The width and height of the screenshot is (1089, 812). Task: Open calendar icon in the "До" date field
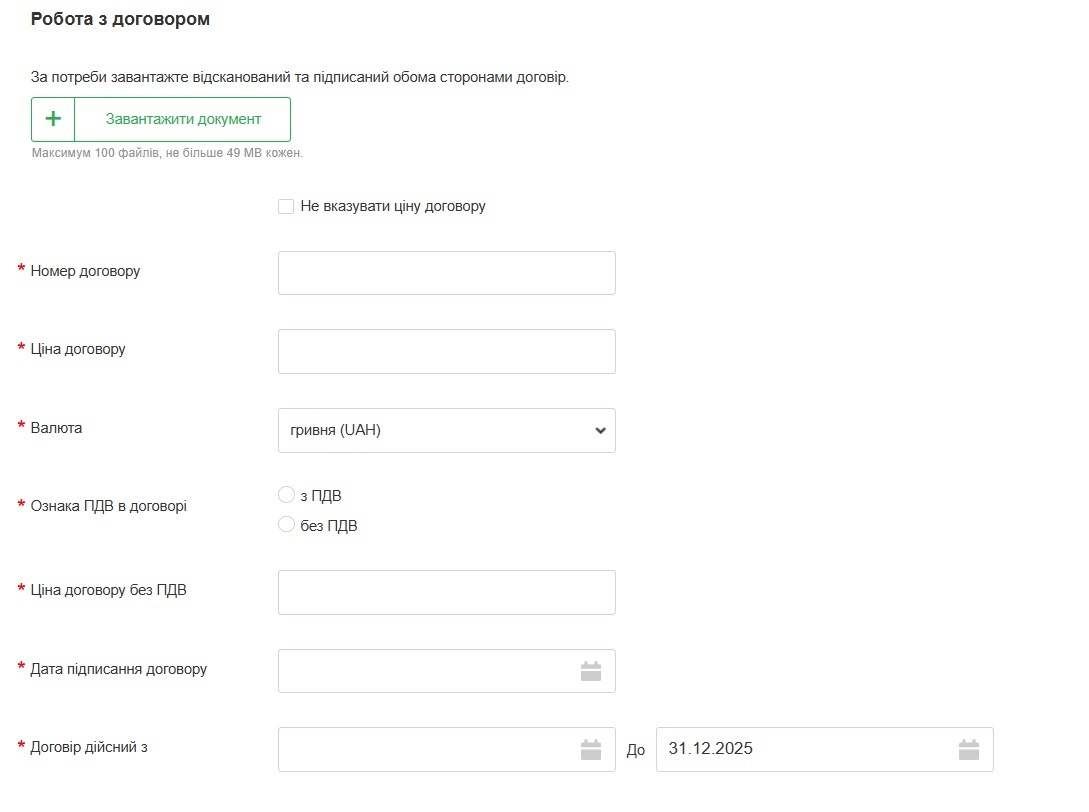point(968,749)
